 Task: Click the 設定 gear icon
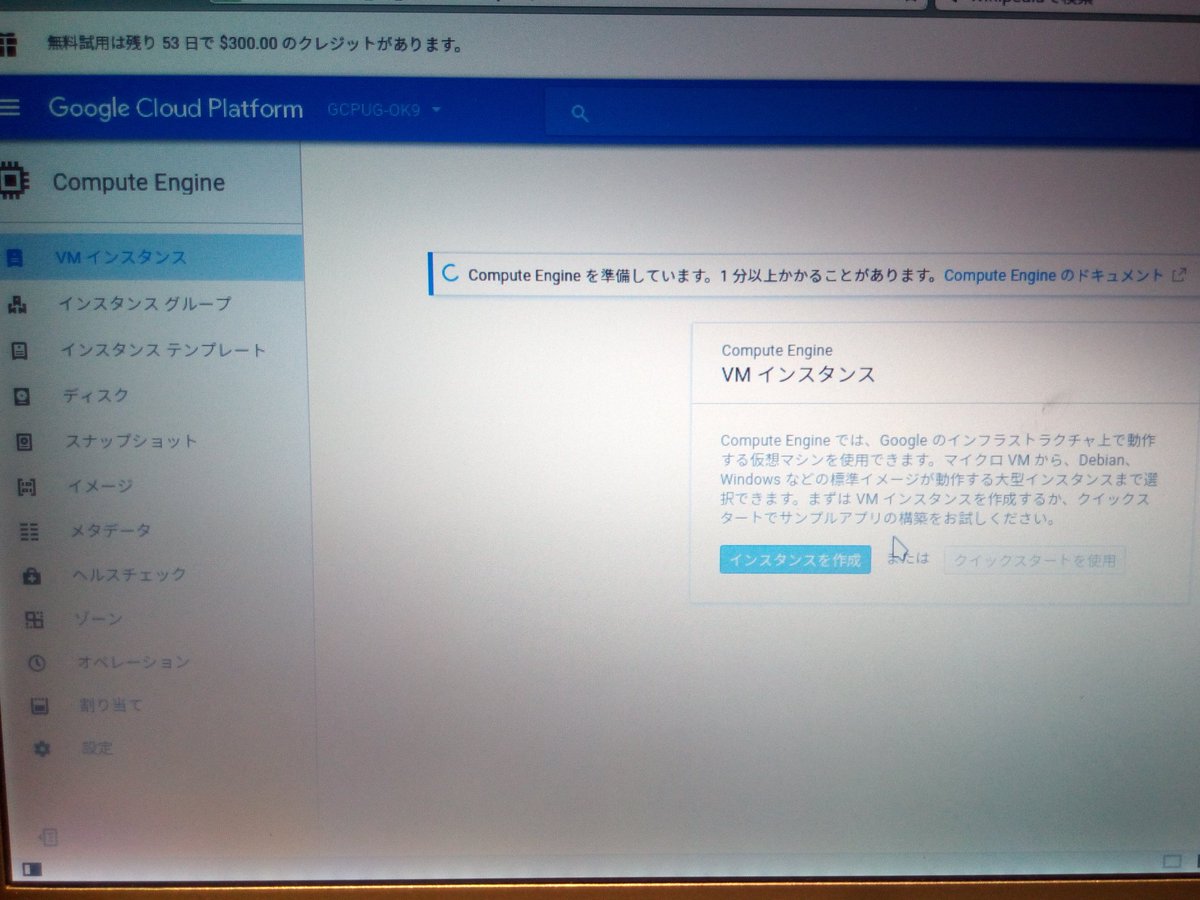coord(42,748)
